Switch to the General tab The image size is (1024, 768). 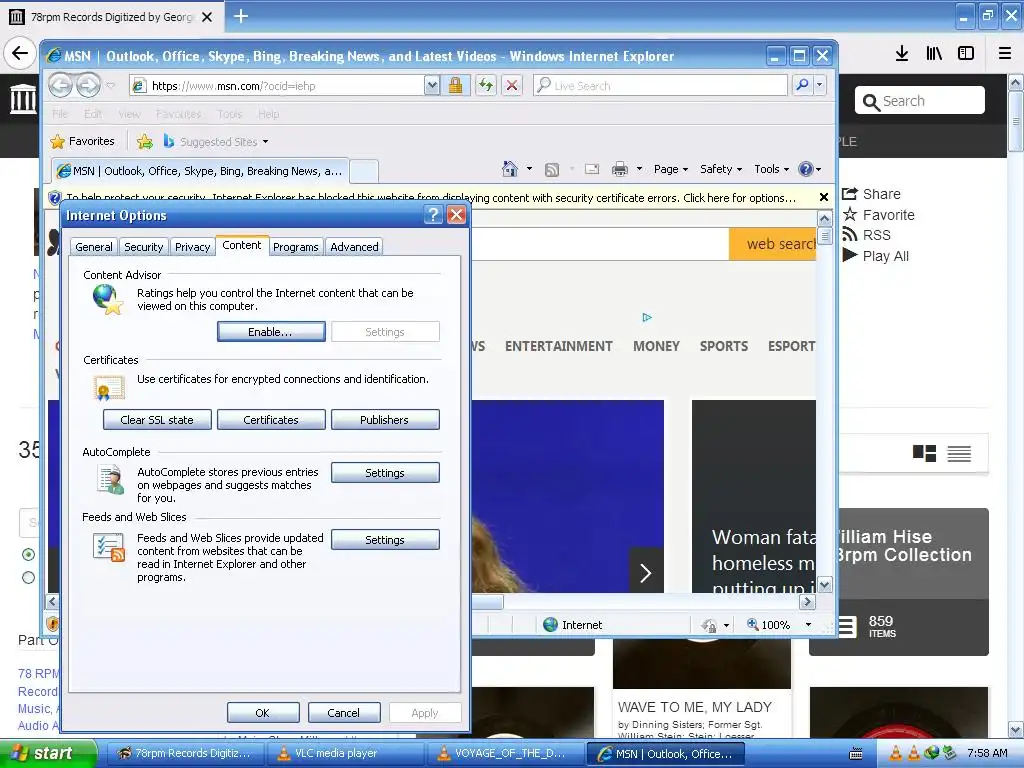click(93, 247)
